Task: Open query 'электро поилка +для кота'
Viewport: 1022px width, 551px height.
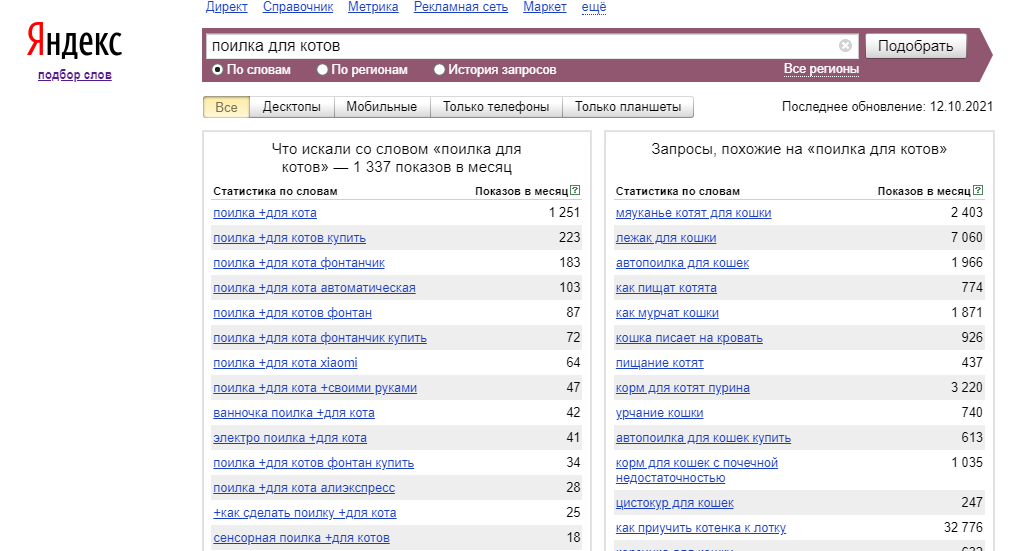Action: (x=290, y=438)
